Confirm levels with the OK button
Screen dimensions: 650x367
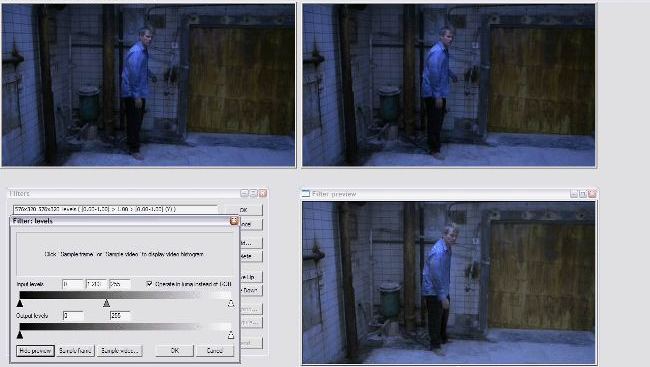point(175,351)
